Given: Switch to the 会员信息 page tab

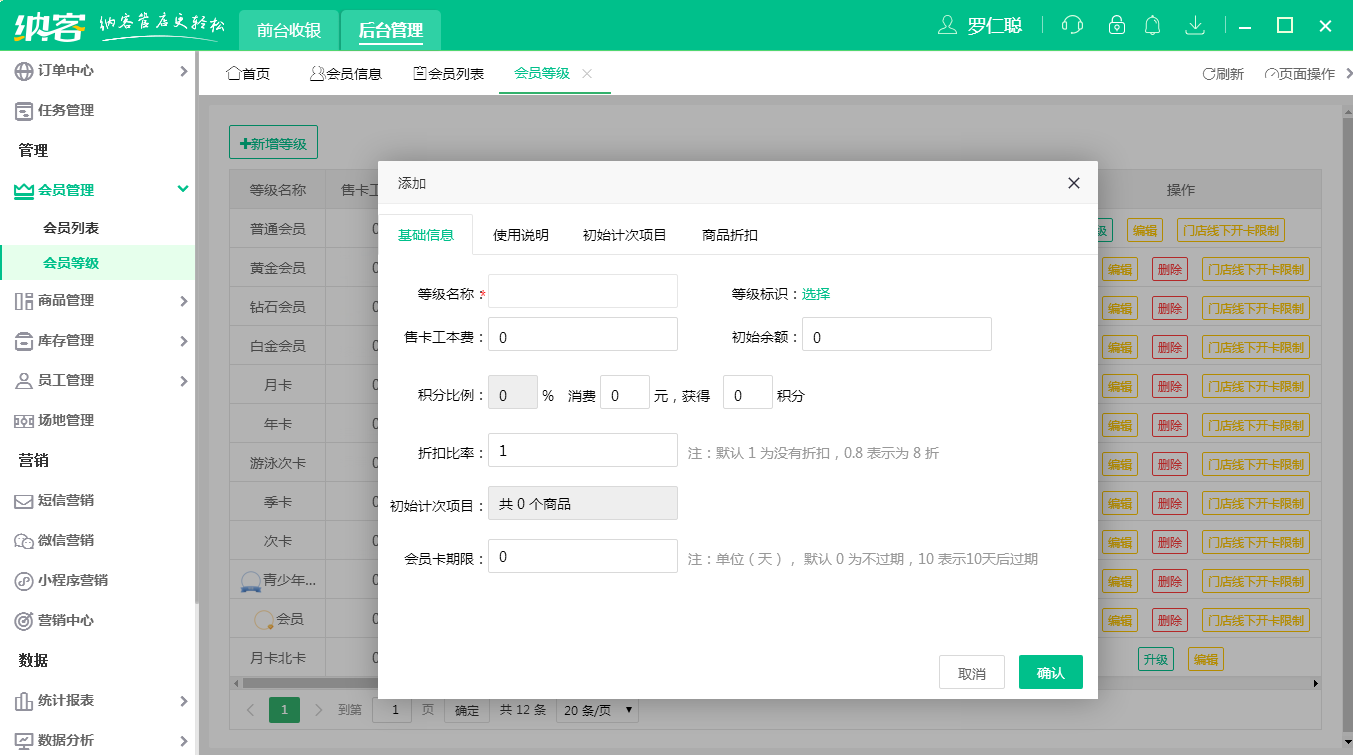Looking at the screenshot, I should 346,74.
